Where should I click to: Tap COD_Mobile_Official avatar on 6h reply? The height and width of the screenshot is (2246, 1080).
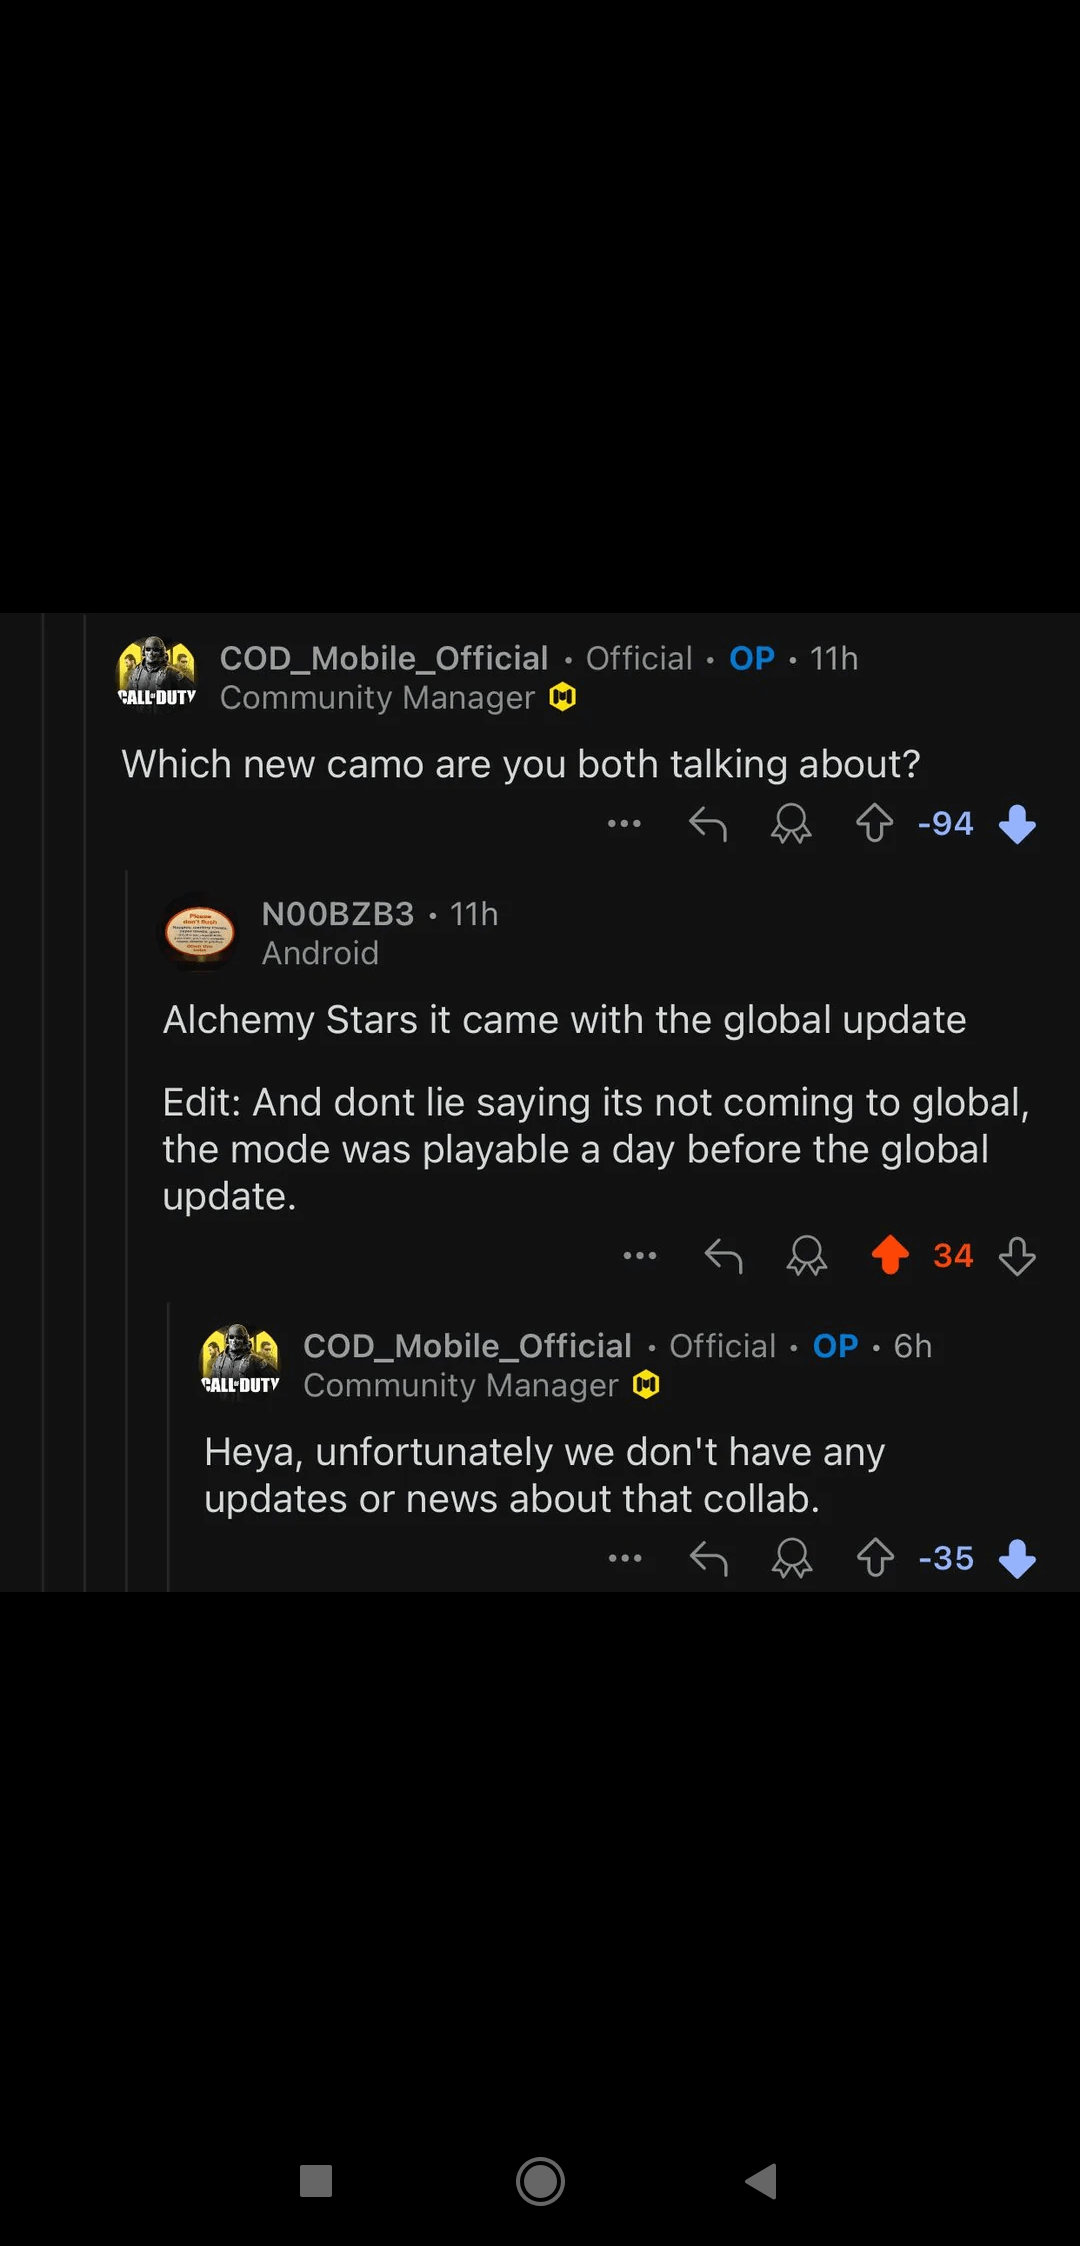click(240, 1362)
